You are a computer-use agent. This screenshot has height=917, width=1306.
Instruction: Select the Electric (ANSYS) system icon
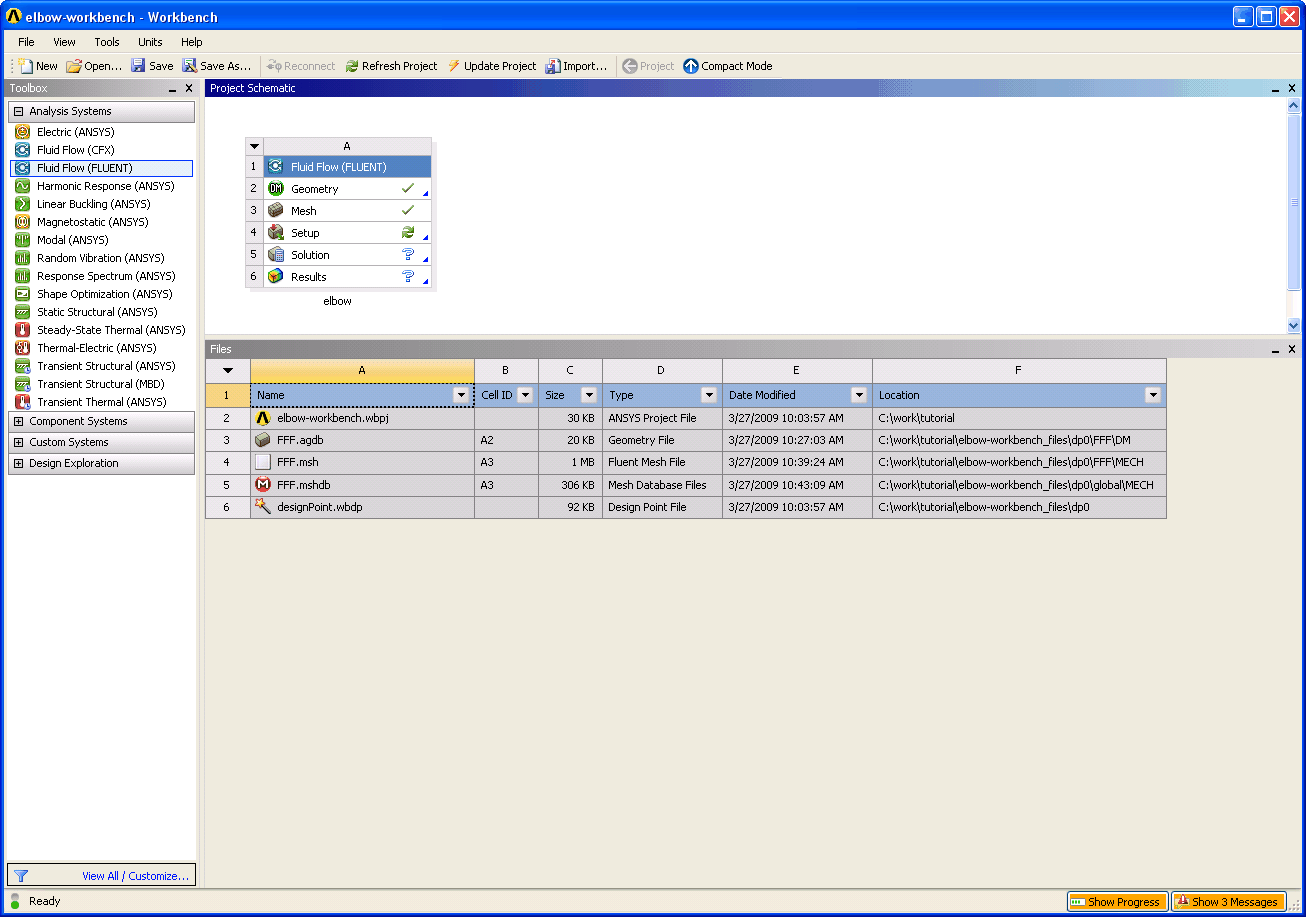click(22, 132)
